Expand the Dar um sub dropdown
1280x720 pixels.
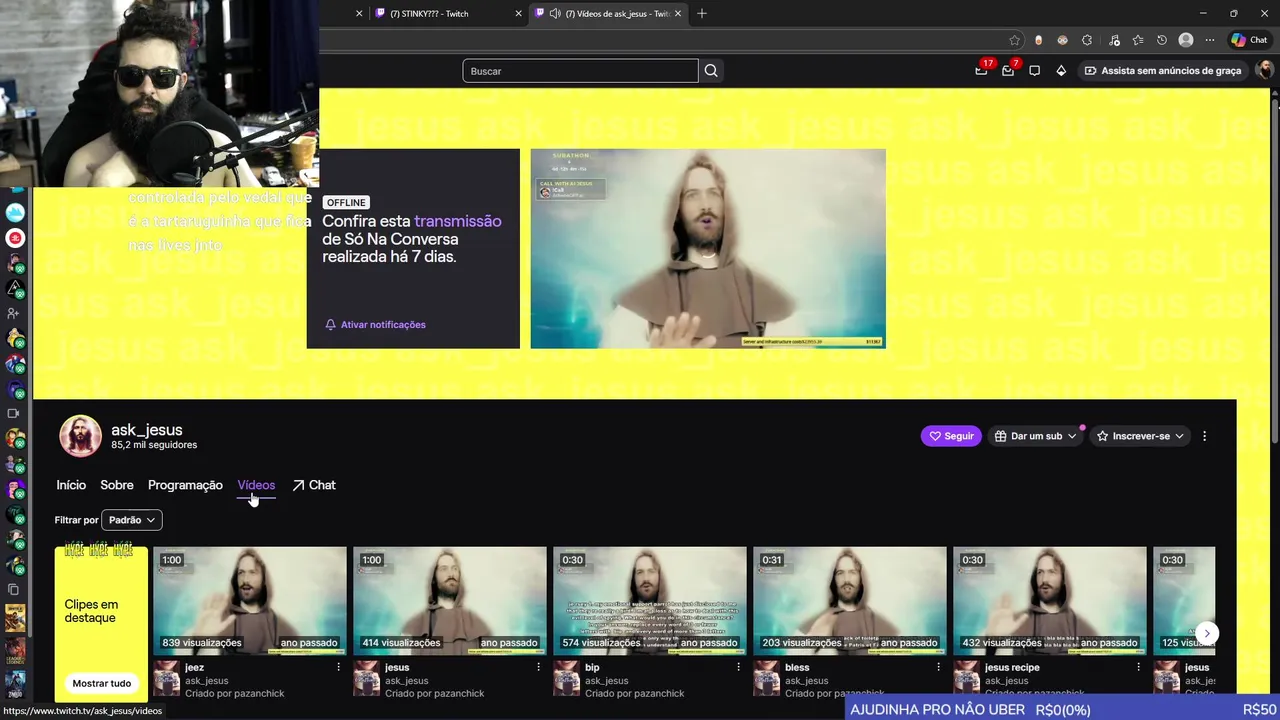click(1036, 436)
